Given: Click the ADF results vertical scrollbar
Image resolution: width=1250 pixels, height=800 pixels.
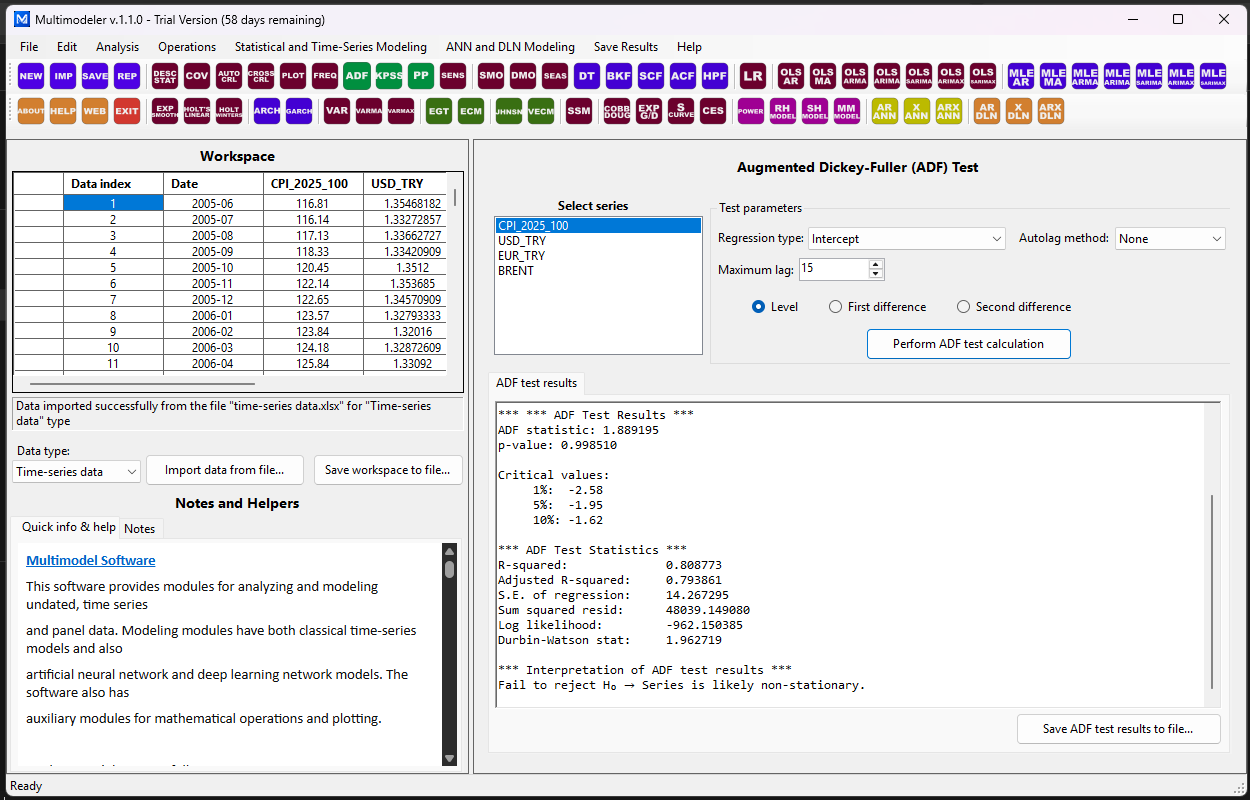Looking at the screenshot, I should coord(1212,590).
